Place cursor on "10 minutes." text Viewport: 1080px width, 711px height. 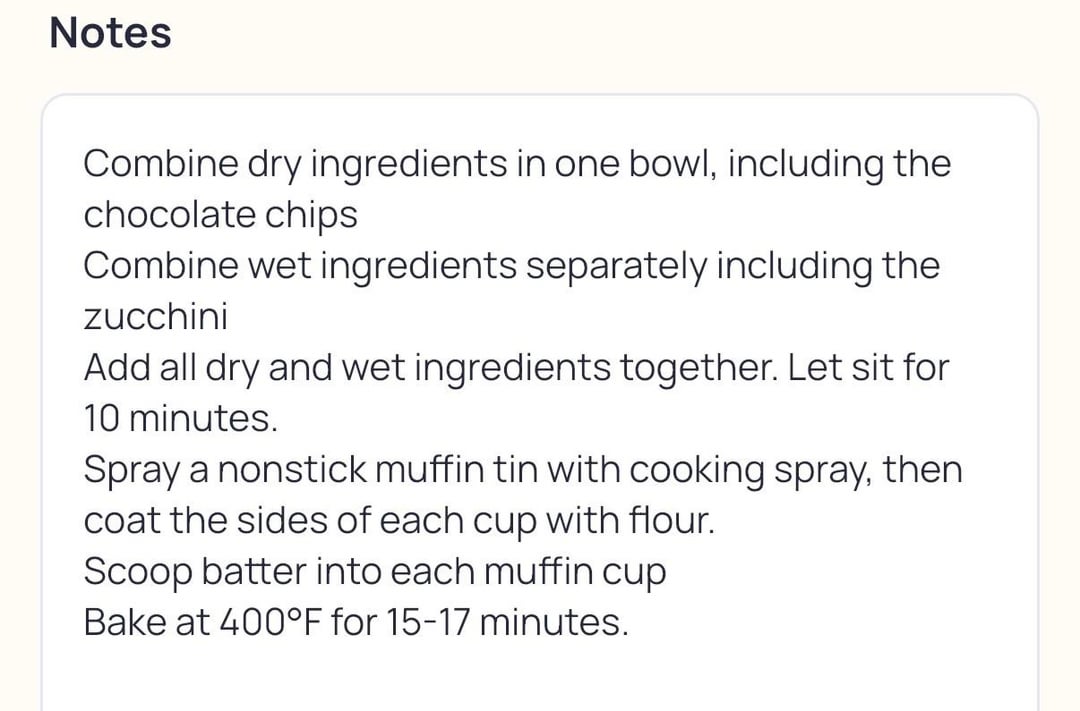[180, 419]
